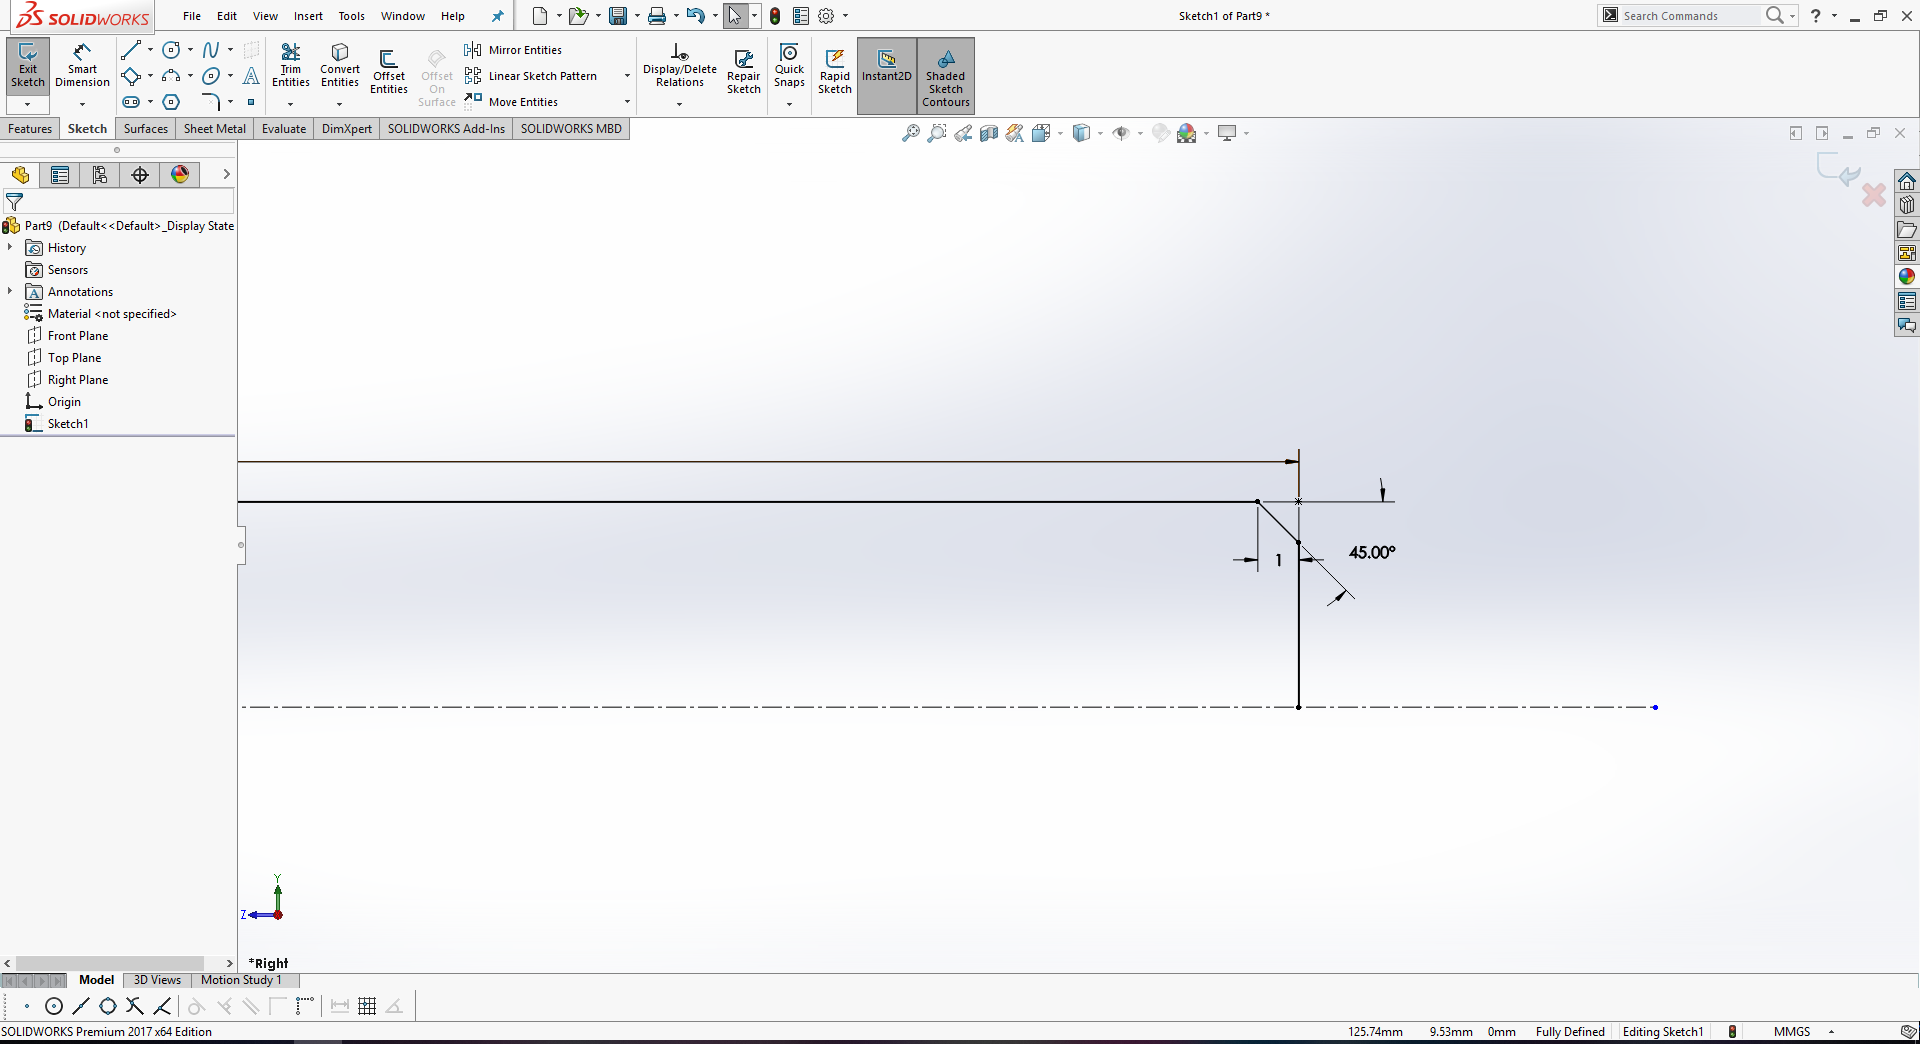Open the Insert menu
1920x1044 pixels.
point(308,16)
